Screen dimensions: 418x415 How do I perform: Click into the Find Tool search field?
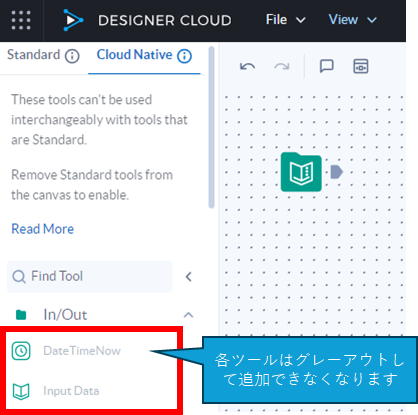tap(90, 276)
